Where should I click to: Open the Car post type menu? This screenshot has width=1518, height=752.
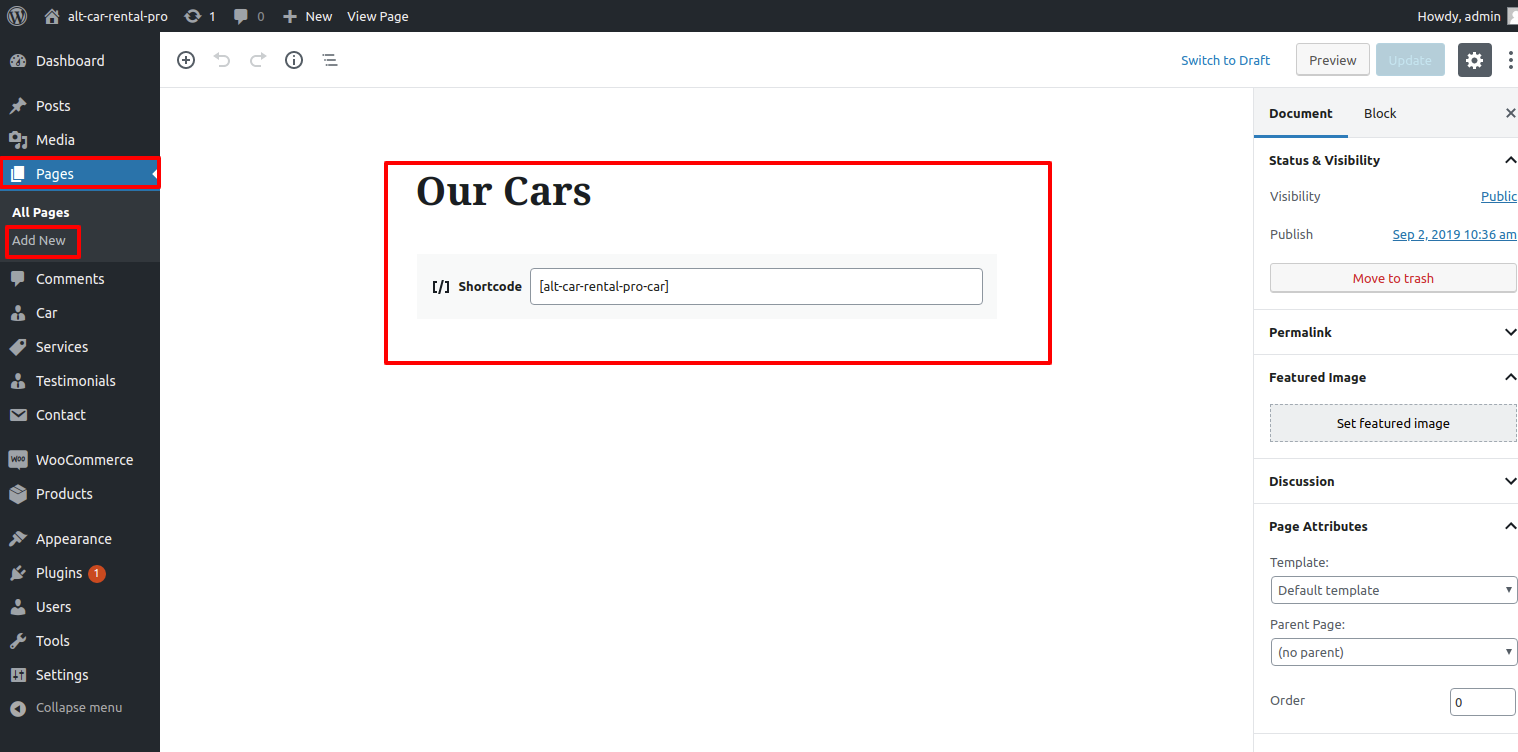tap(80, 313)
